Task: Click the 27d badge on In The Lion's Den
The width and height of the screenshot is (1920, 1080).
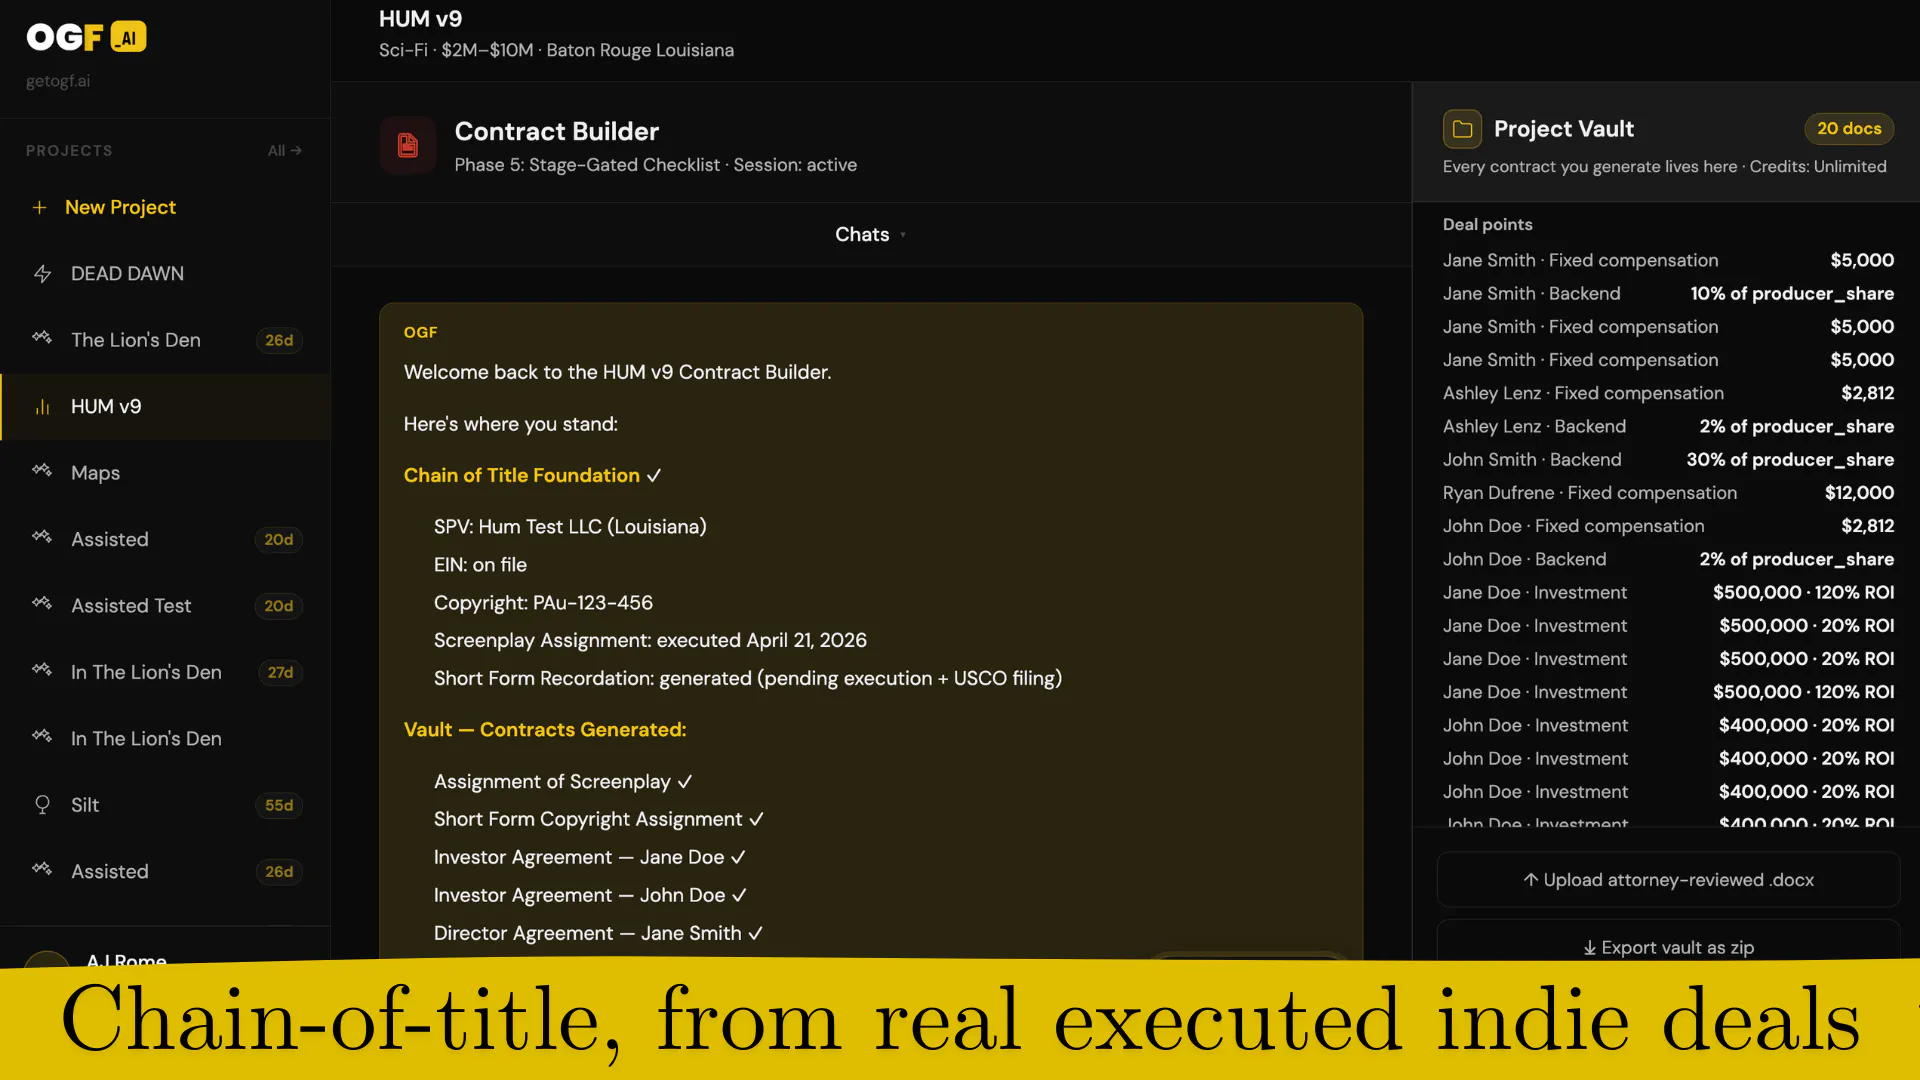Action: (x=280, y=673)
